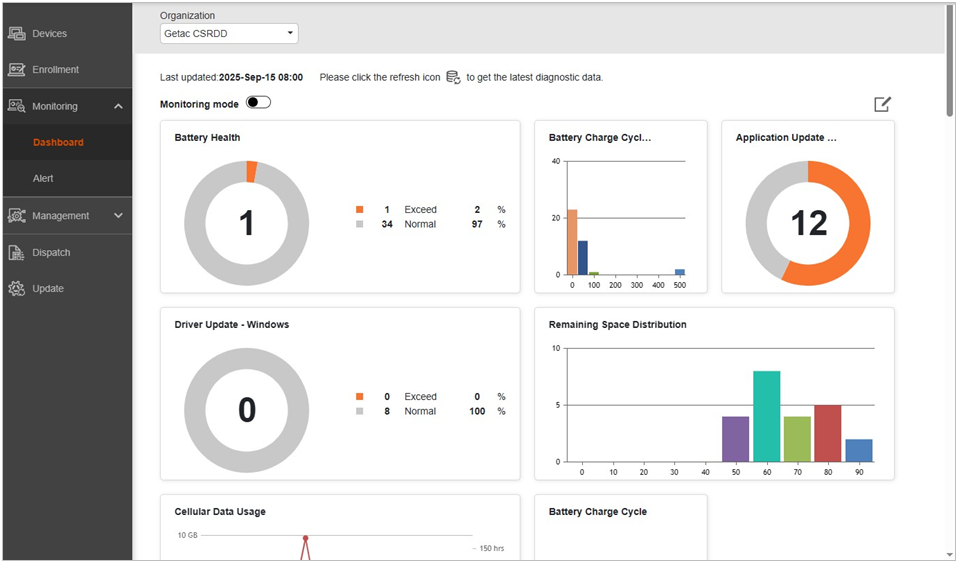Click the scroll down arrow on scrollbar

949,553
